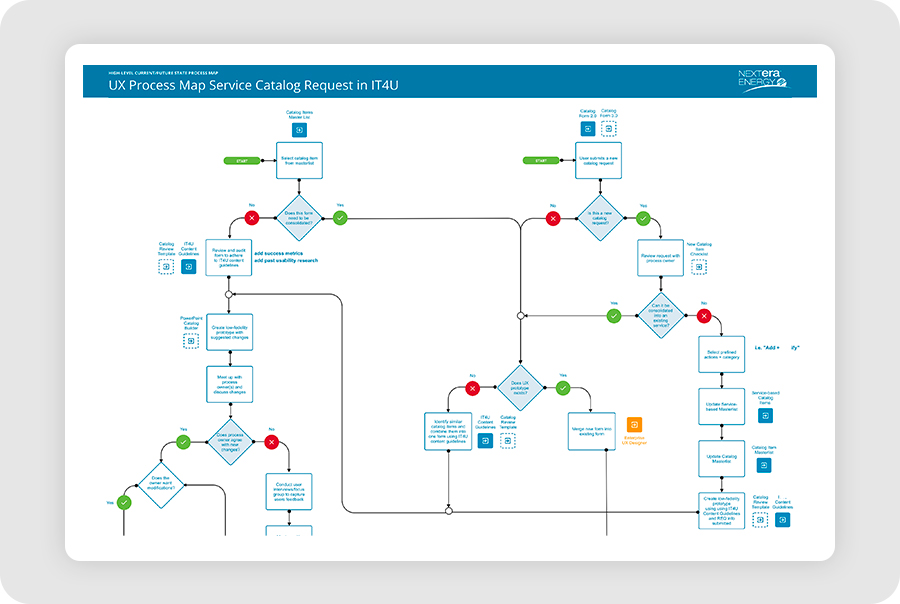
Task: Select the 'Update Service-based Masterlist' box
Action: coord(721,406)
